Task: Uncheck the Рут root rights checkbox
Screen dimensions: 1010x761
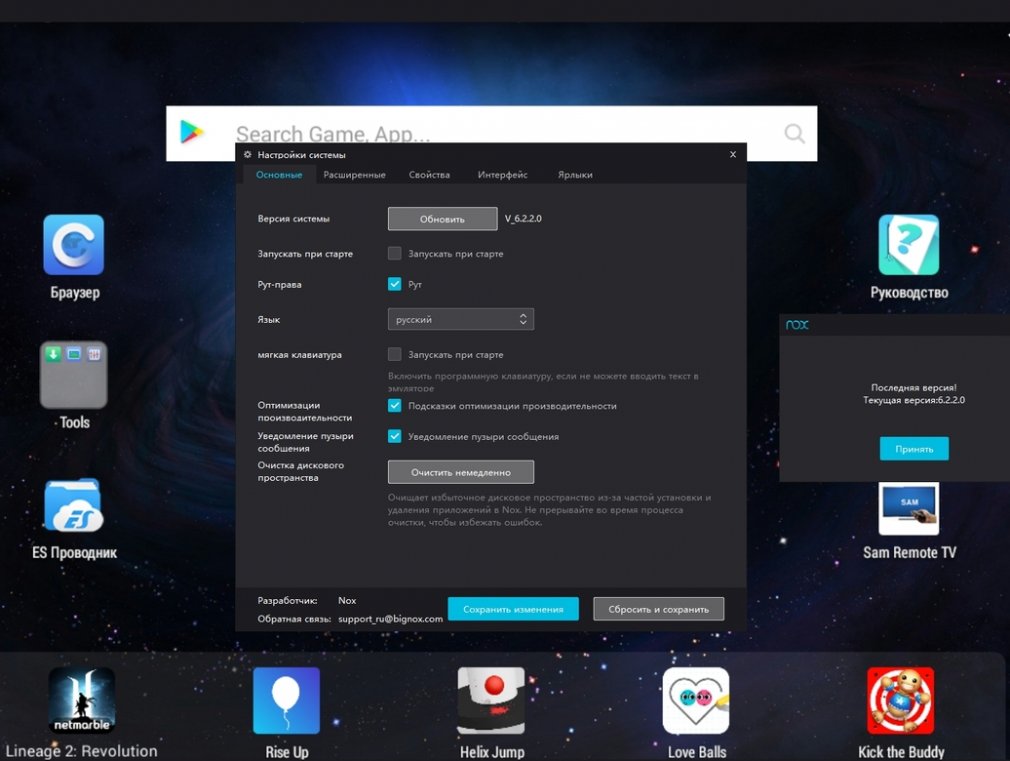Action: (x=395, y=284)
